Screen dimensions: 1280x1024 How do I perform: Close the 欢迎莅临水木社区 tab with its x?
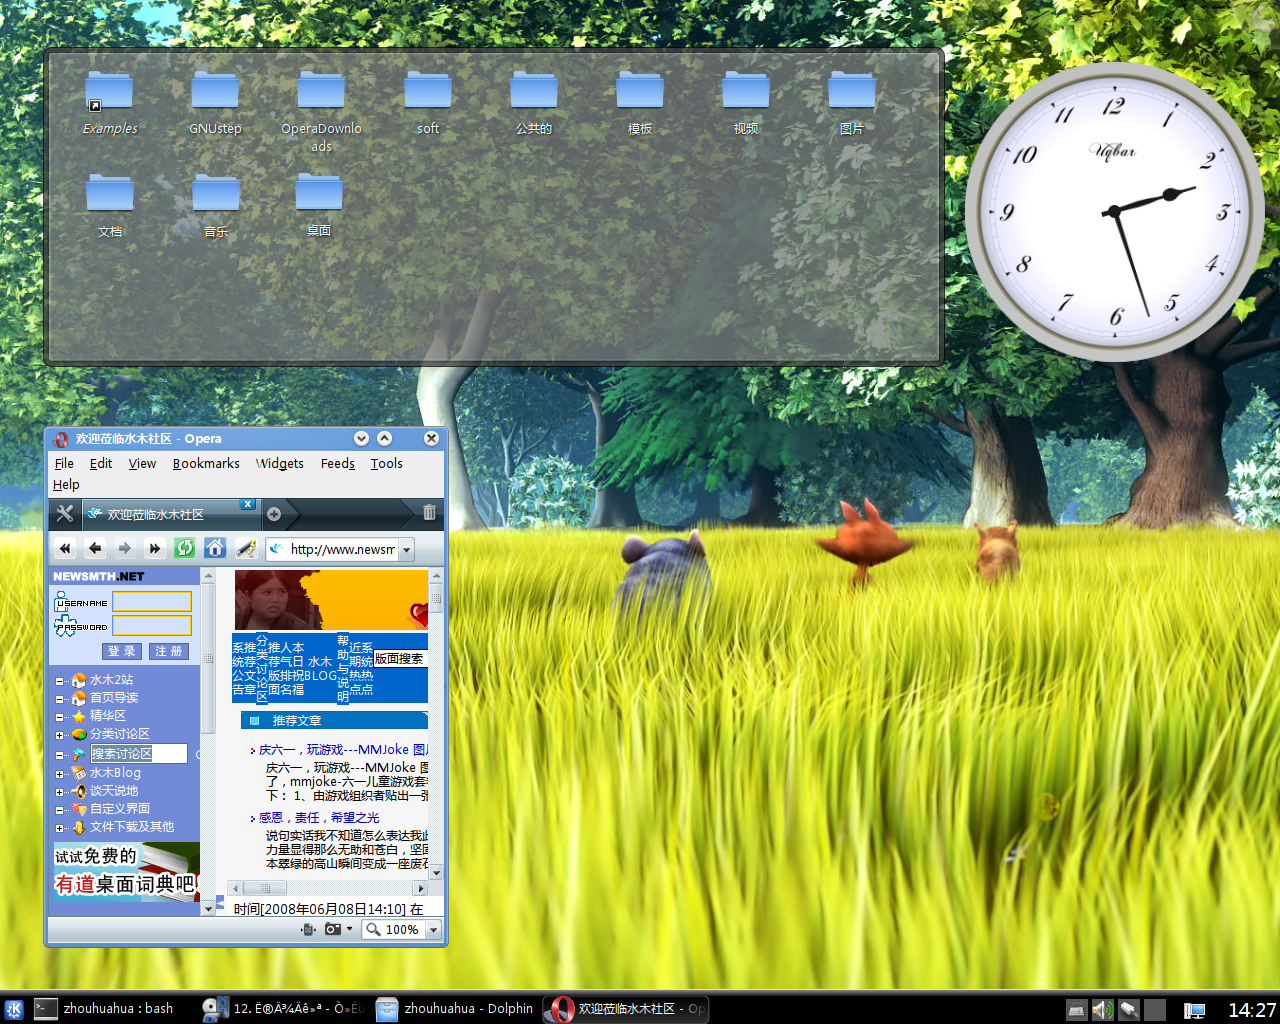coord(248,504)
